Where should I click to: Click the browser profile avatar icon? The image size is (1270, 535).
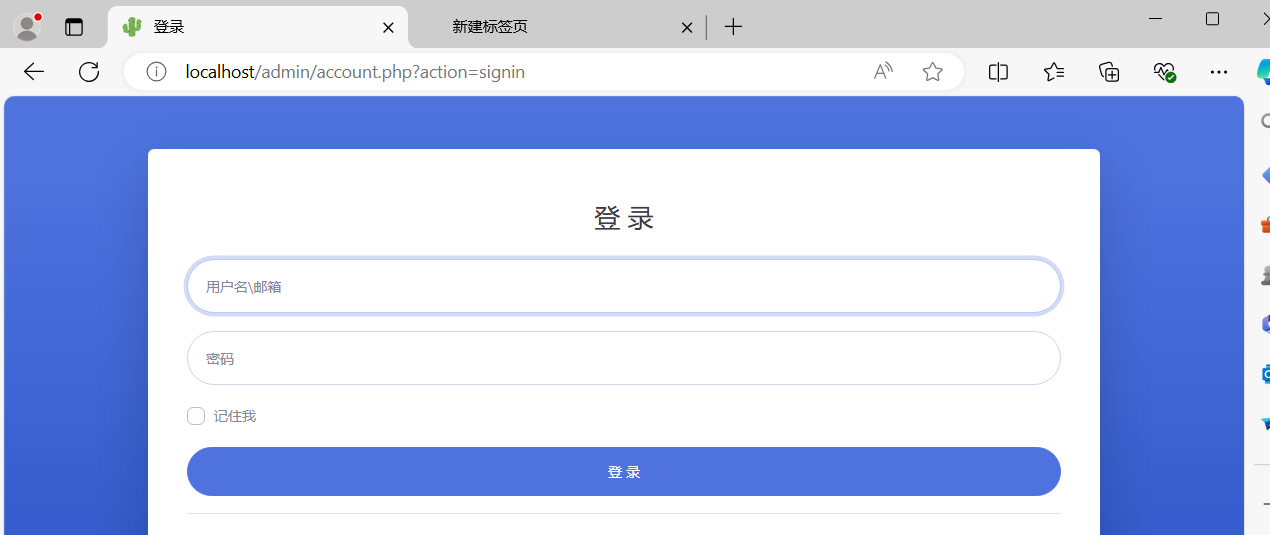(27, 27)
